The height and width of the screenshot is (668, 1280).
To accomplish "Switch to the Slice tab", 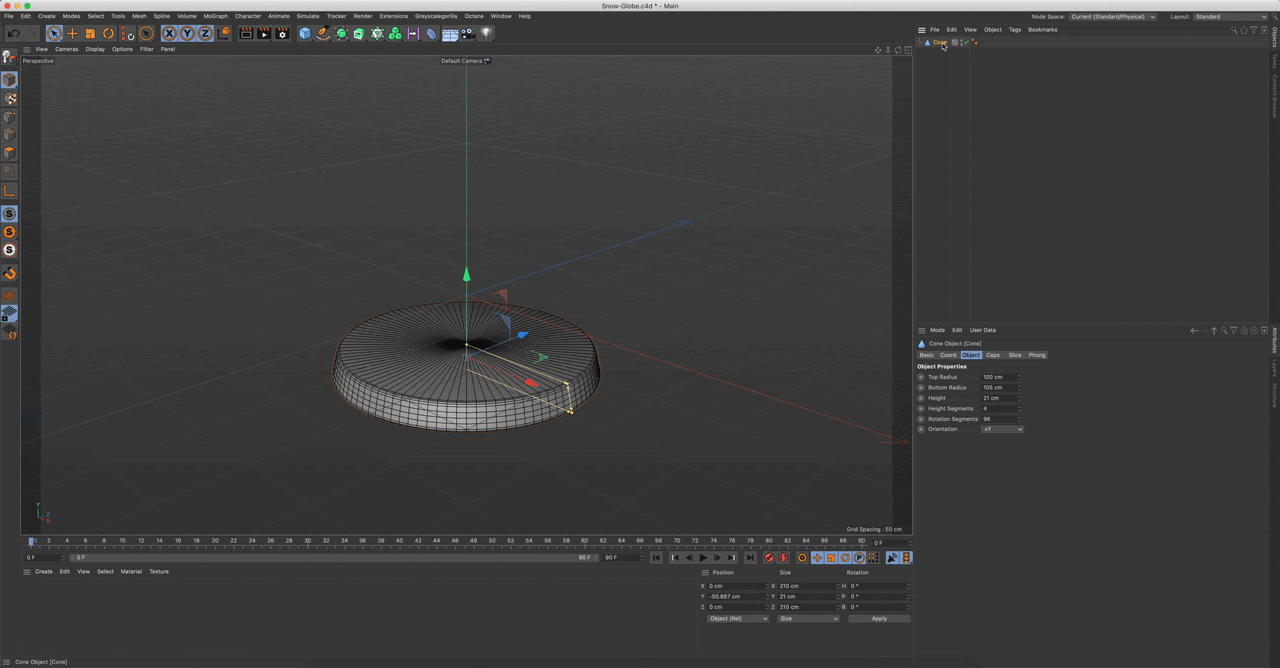I will (x=1015, y=355).
